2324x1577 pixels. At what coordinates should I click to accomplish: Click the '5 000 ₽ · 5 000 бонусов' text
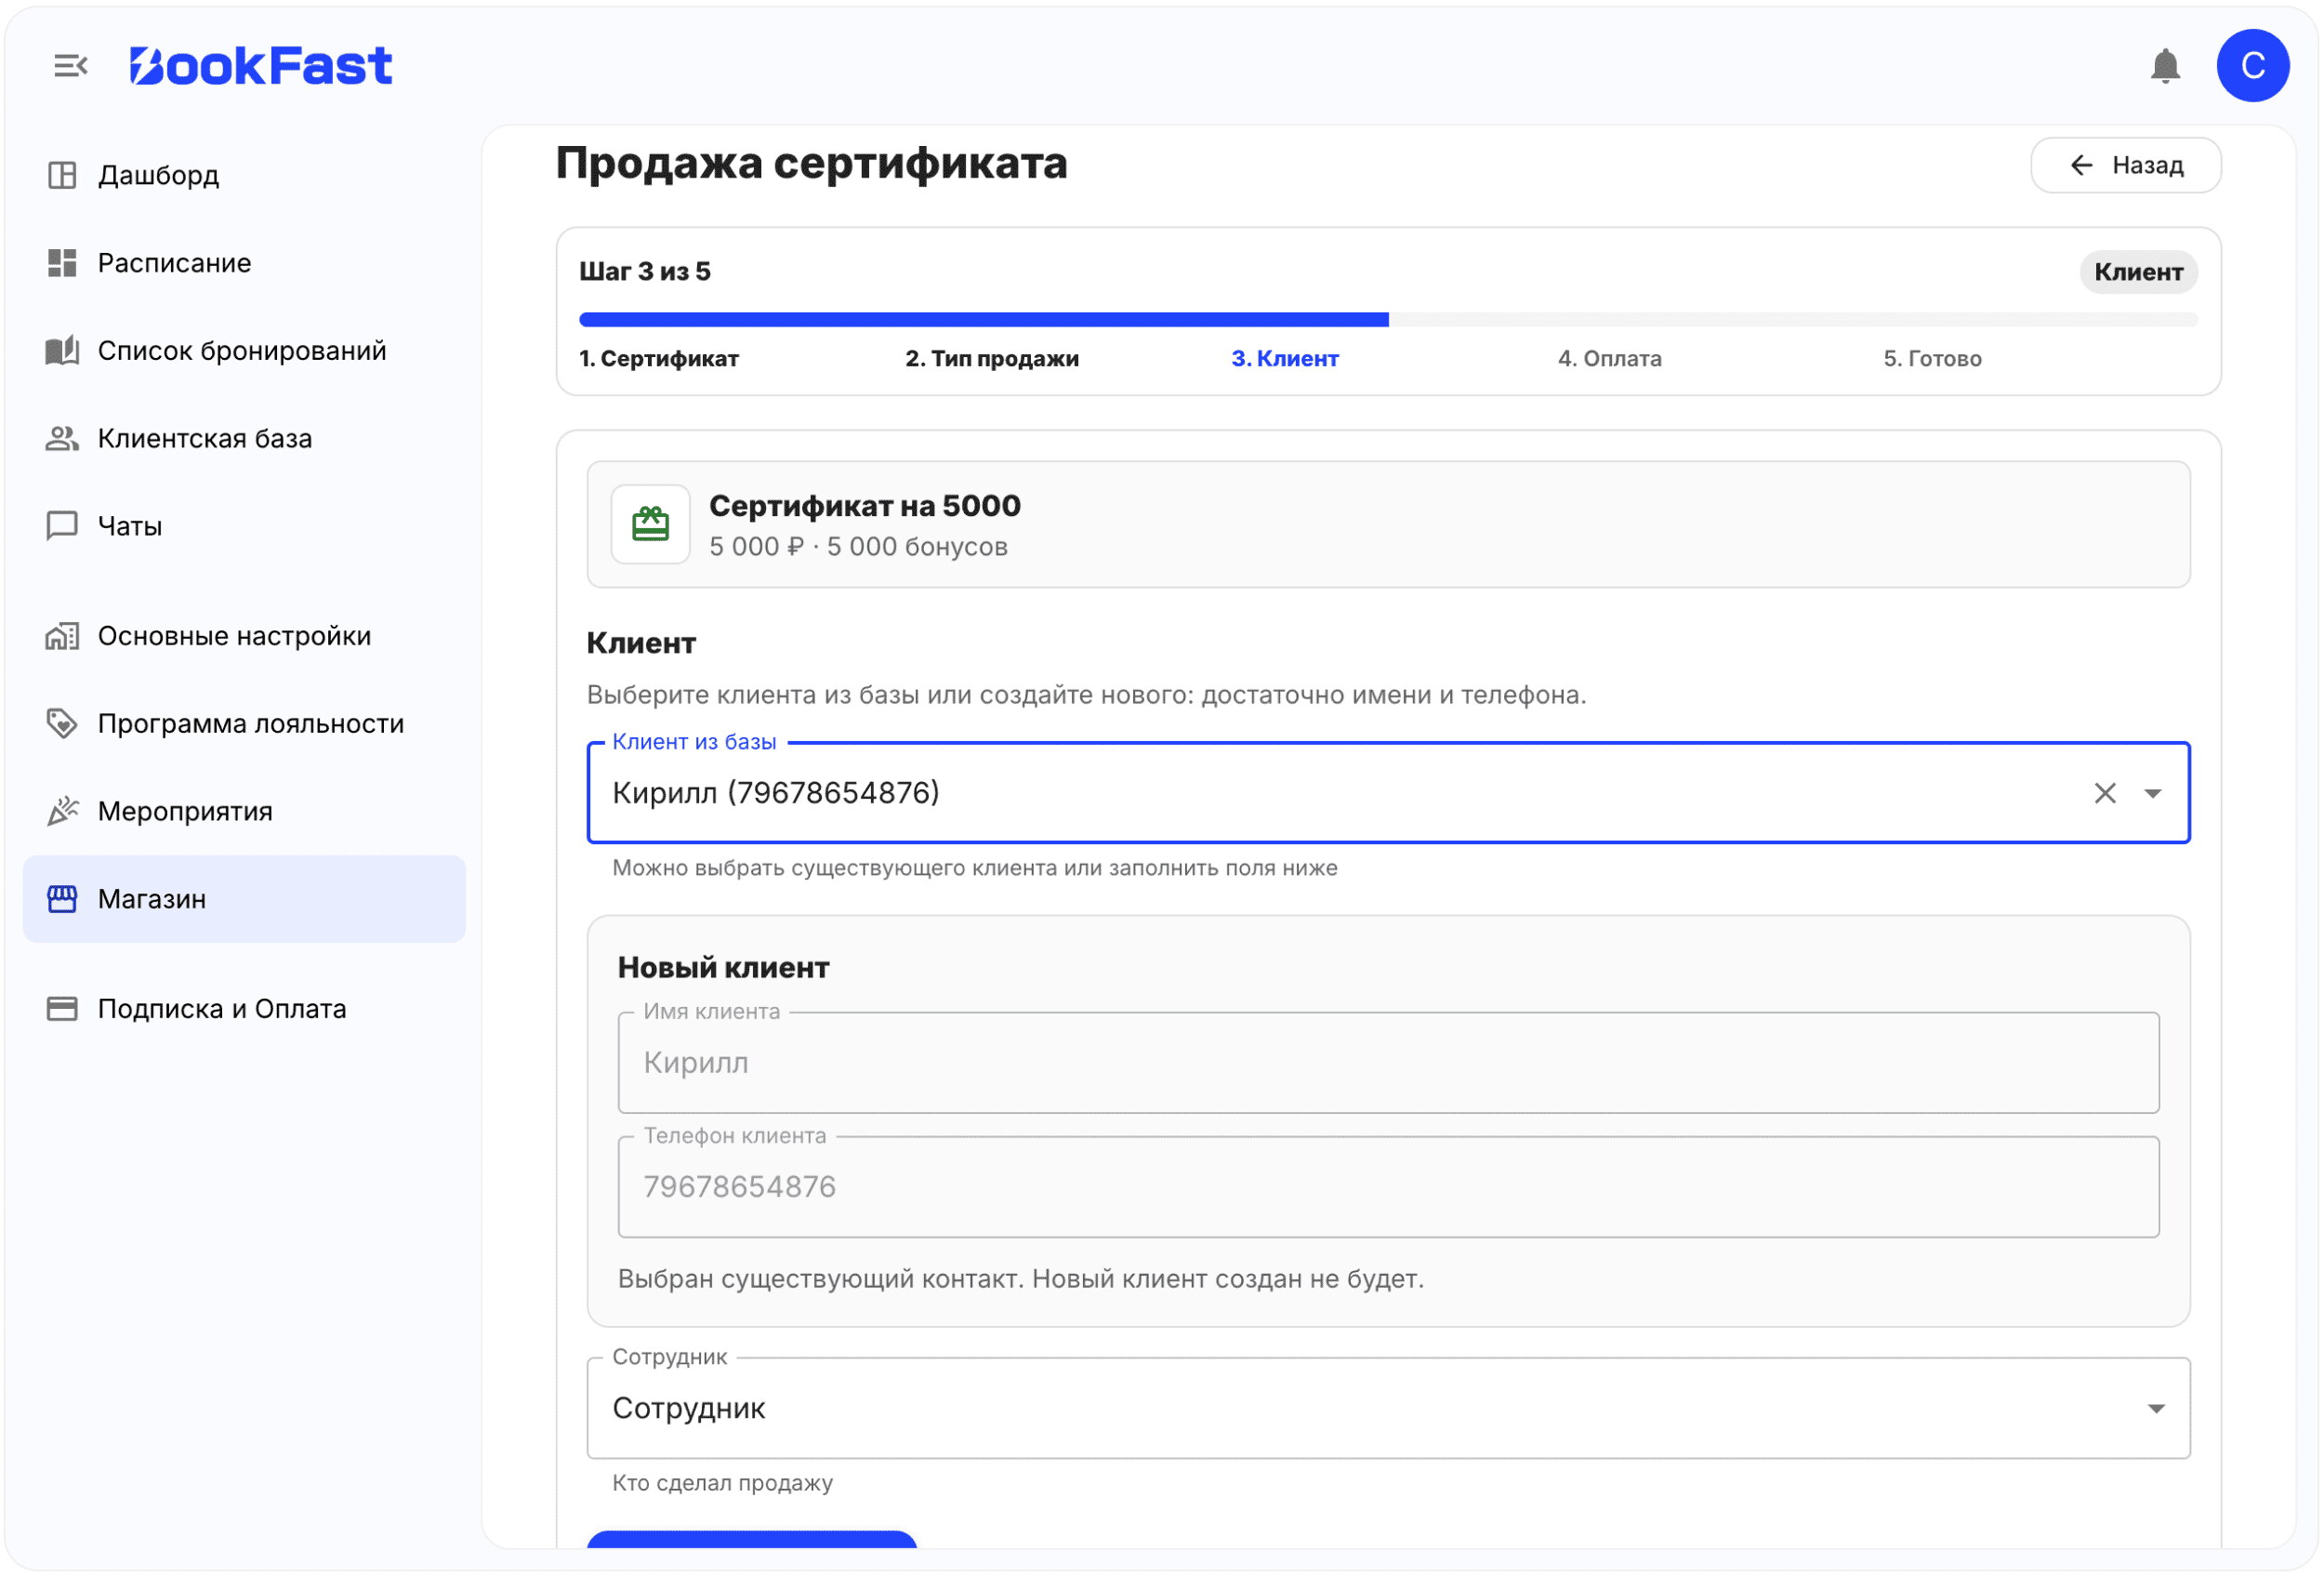pyautogui.click(x=858, y=546)
